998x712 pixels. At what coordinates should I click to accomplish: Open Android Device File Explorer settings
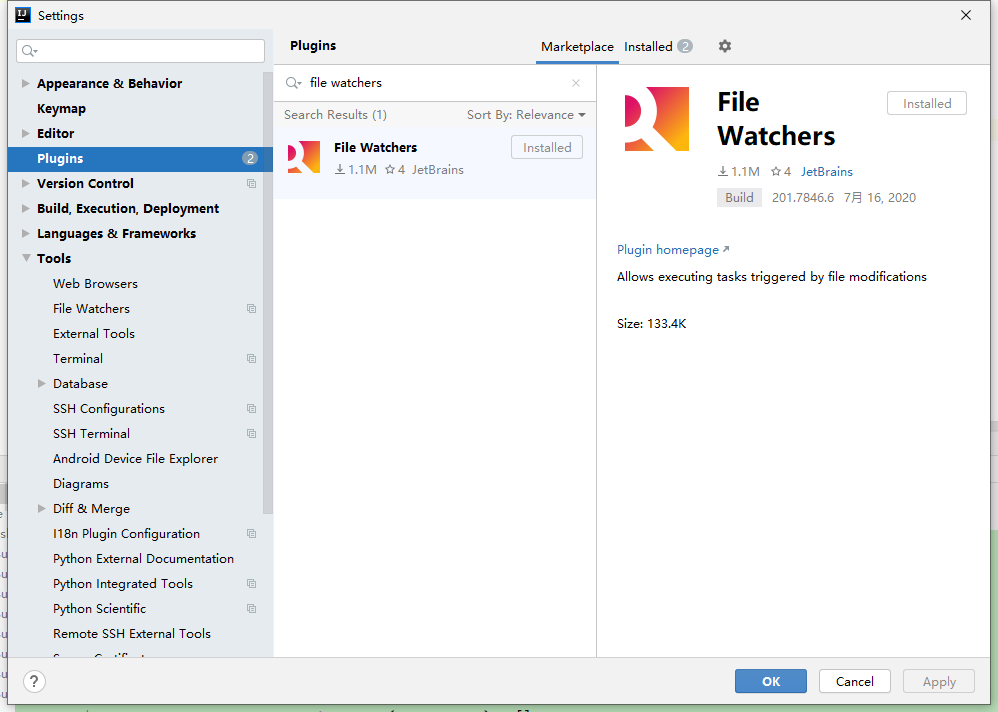click(x=135, y=459)
